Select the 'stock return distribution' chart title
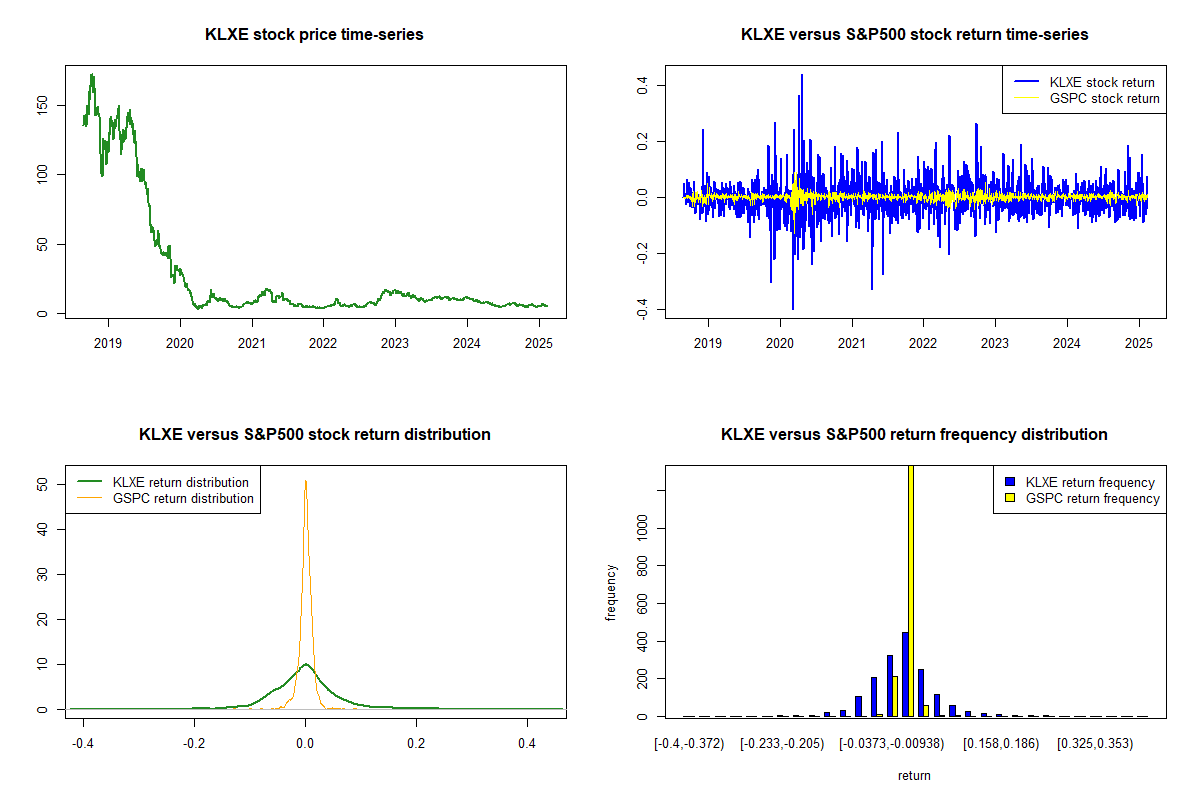 tap(314, 435)
